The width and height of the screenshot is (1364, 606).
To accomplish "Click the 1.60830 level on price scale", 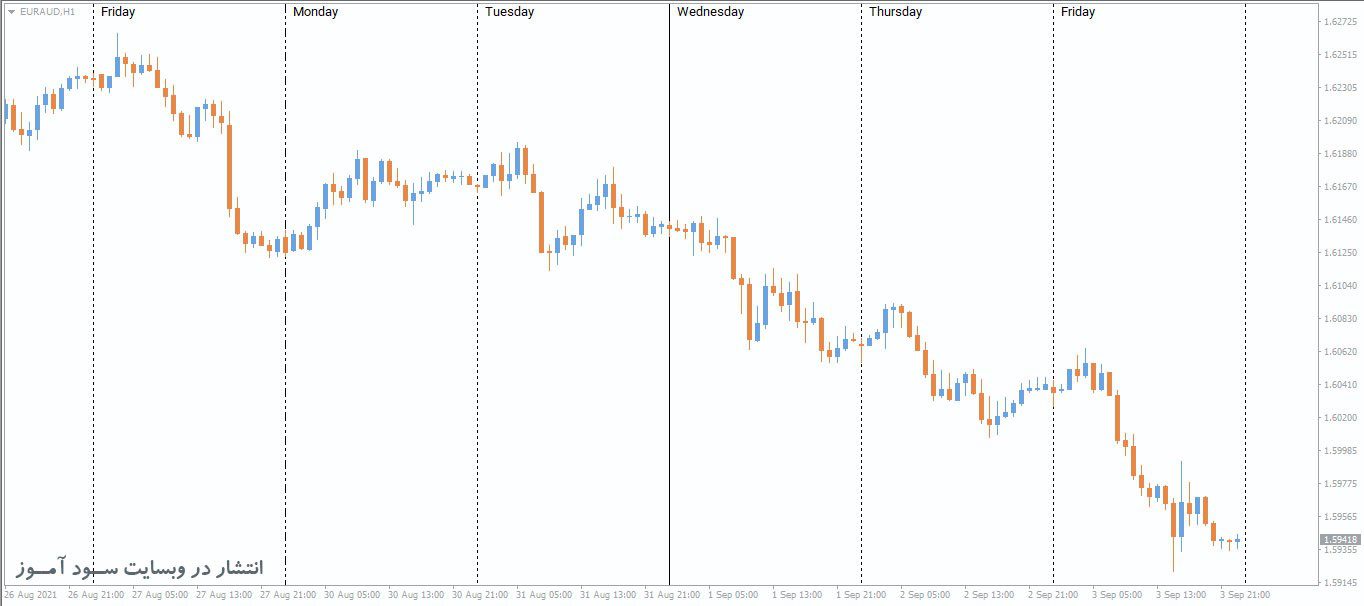I will pos(1339,318).
